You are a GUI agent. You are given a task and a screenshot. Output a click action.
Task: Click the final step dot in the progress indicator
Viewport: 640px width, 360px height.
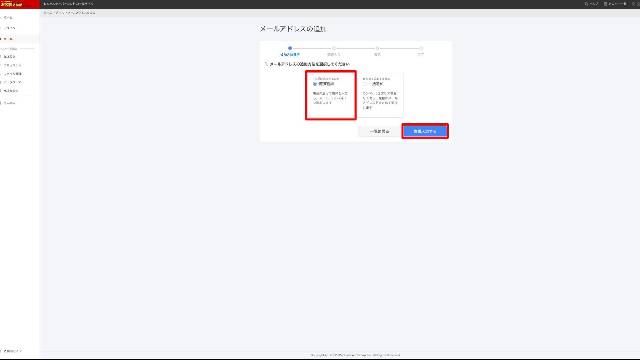point(421,48)
